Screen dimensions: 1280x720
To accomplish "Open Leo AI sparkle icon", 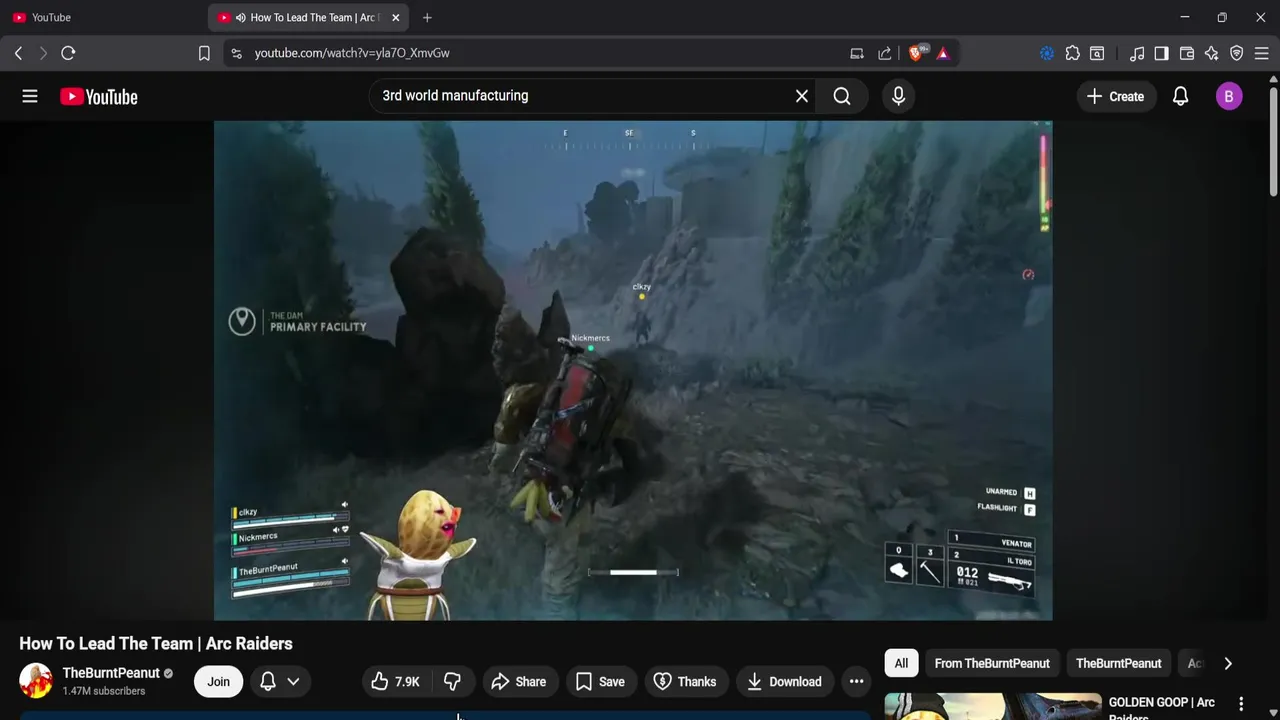I will (x=1212, y=53).
